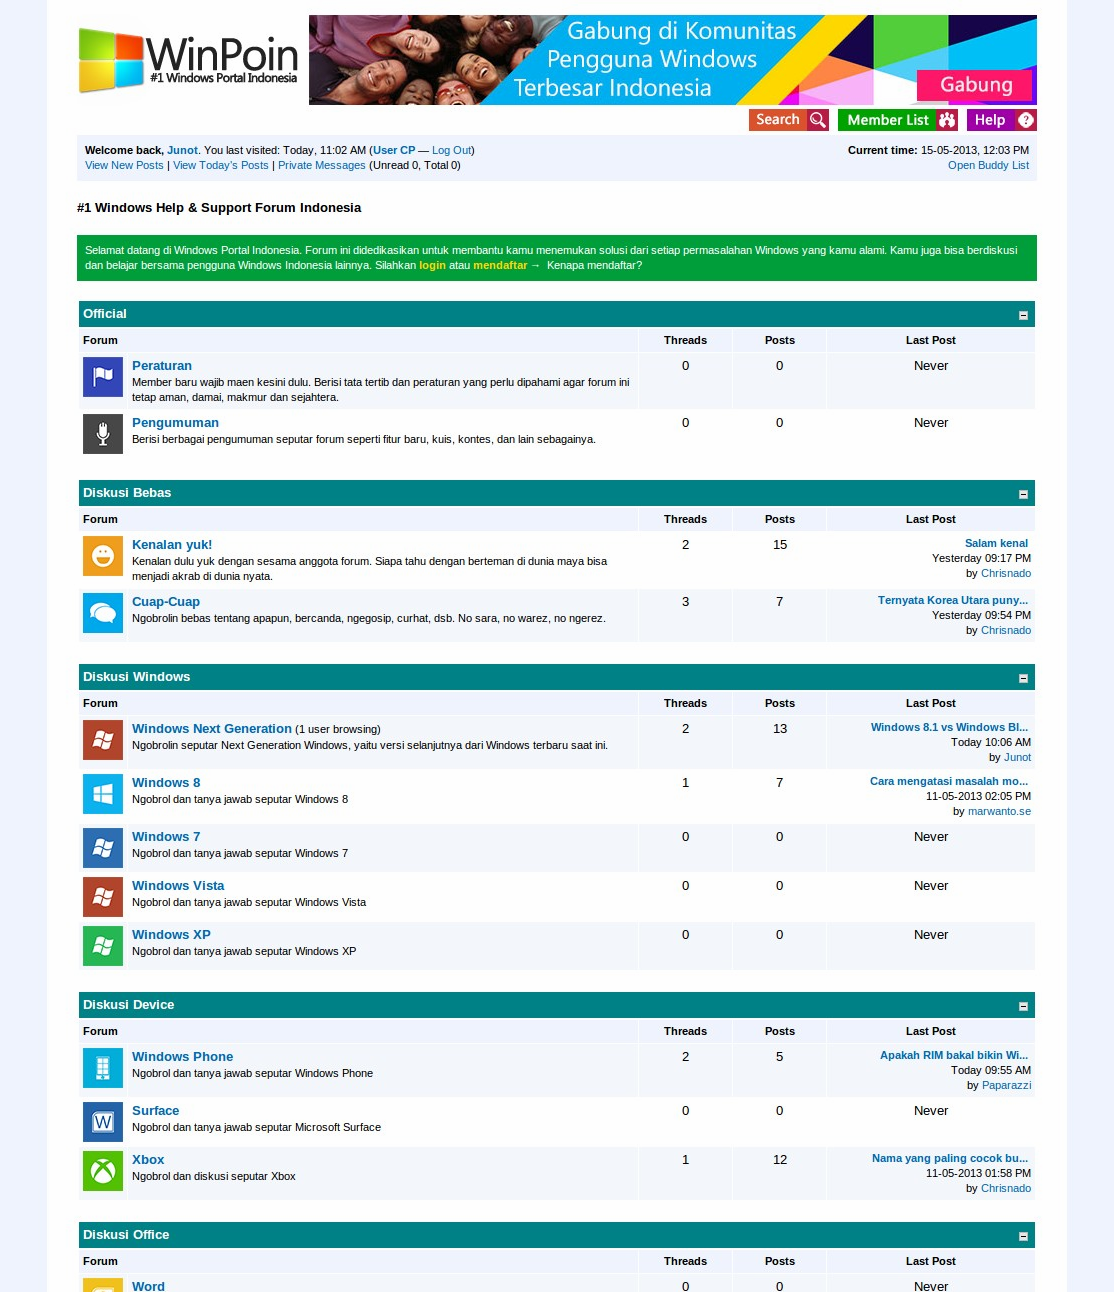View New Posts
Image resolution: width=1114 pixels, height=1292 pixels.
tap(124, 165)
